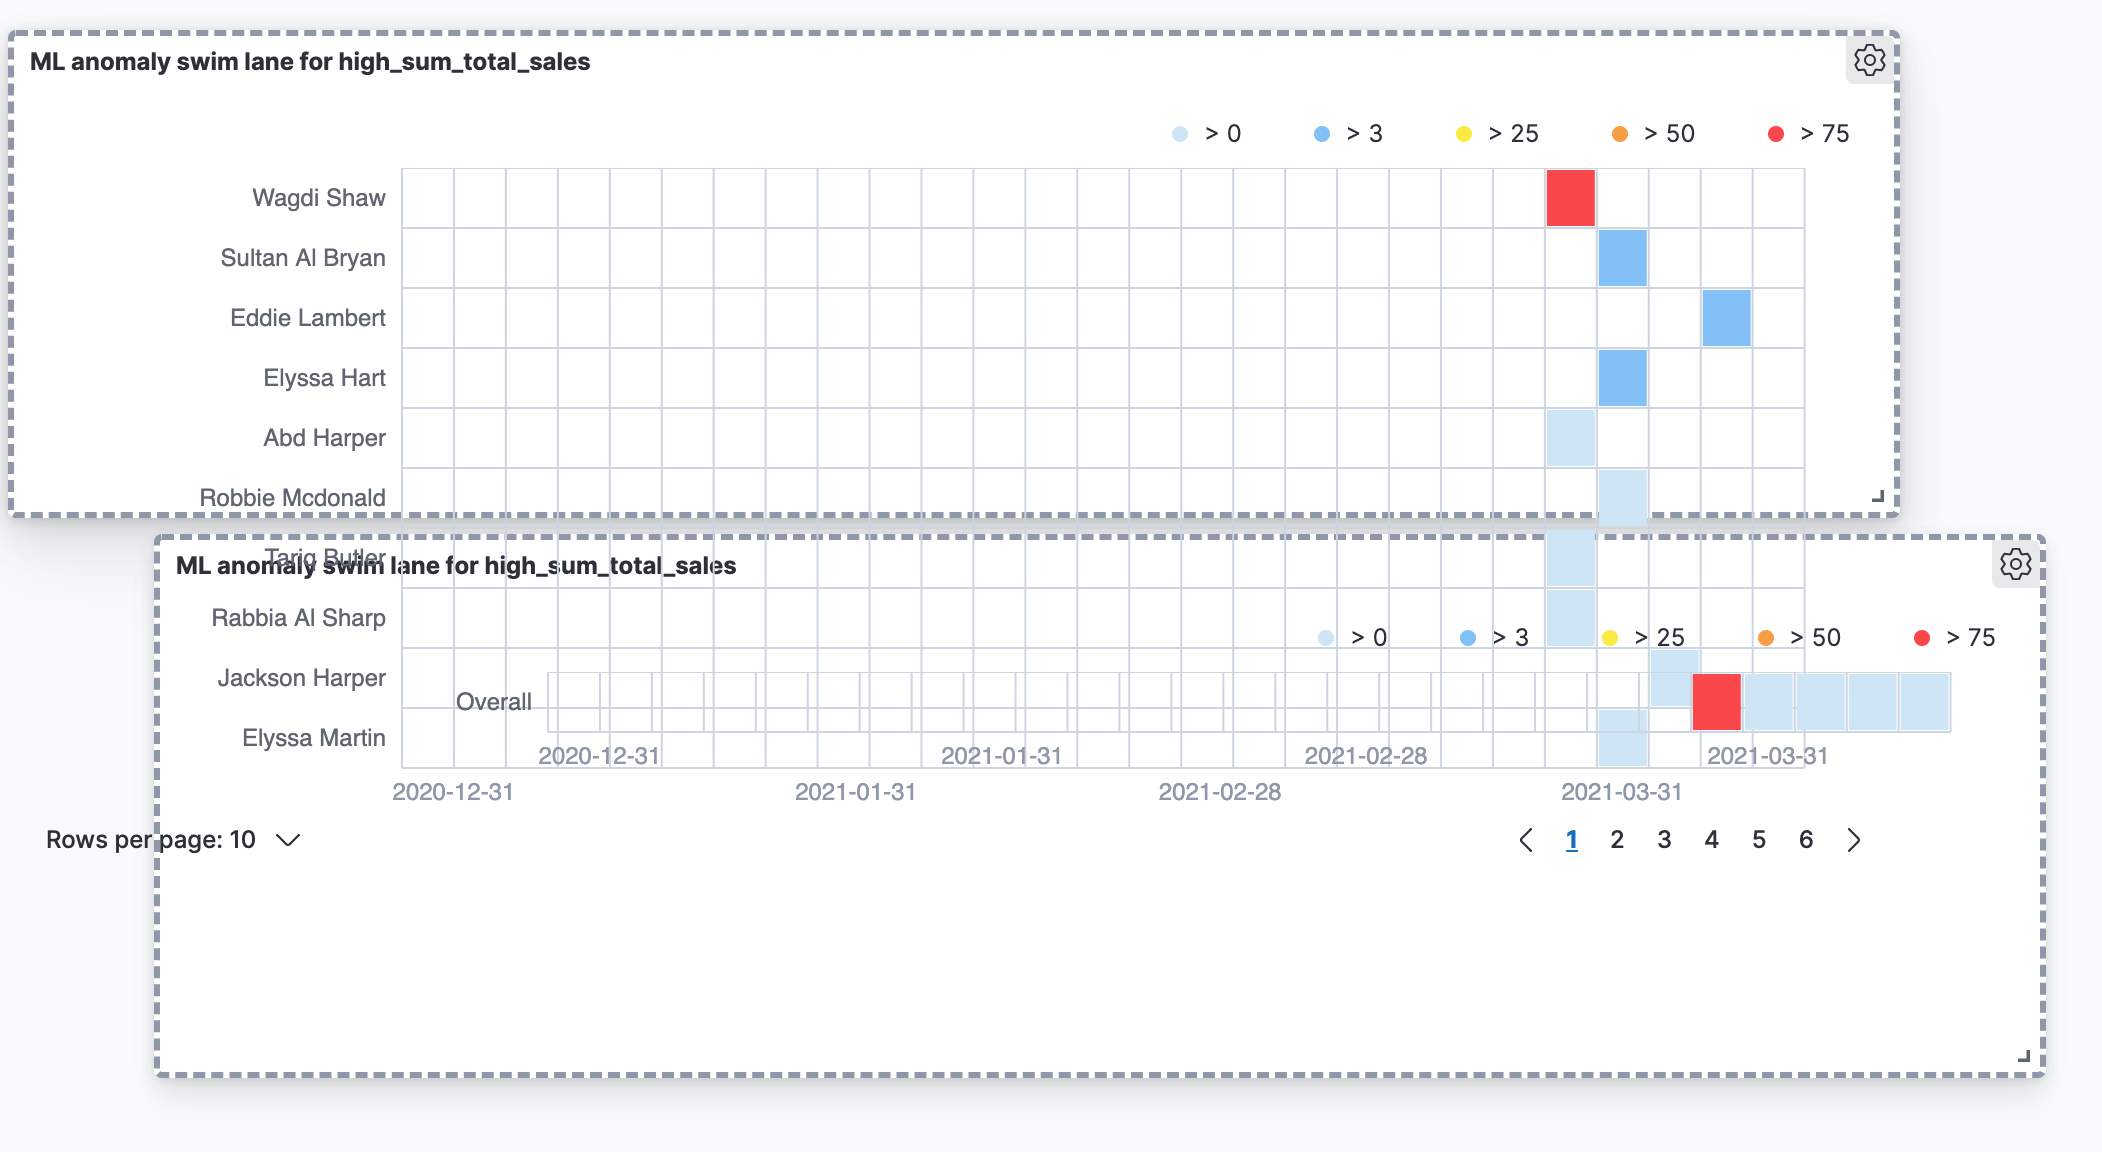Image resolution: width=2102 pixels, height=1152 pixels.
Task: Go to page 5
Action: click(x=1759, y=840)
